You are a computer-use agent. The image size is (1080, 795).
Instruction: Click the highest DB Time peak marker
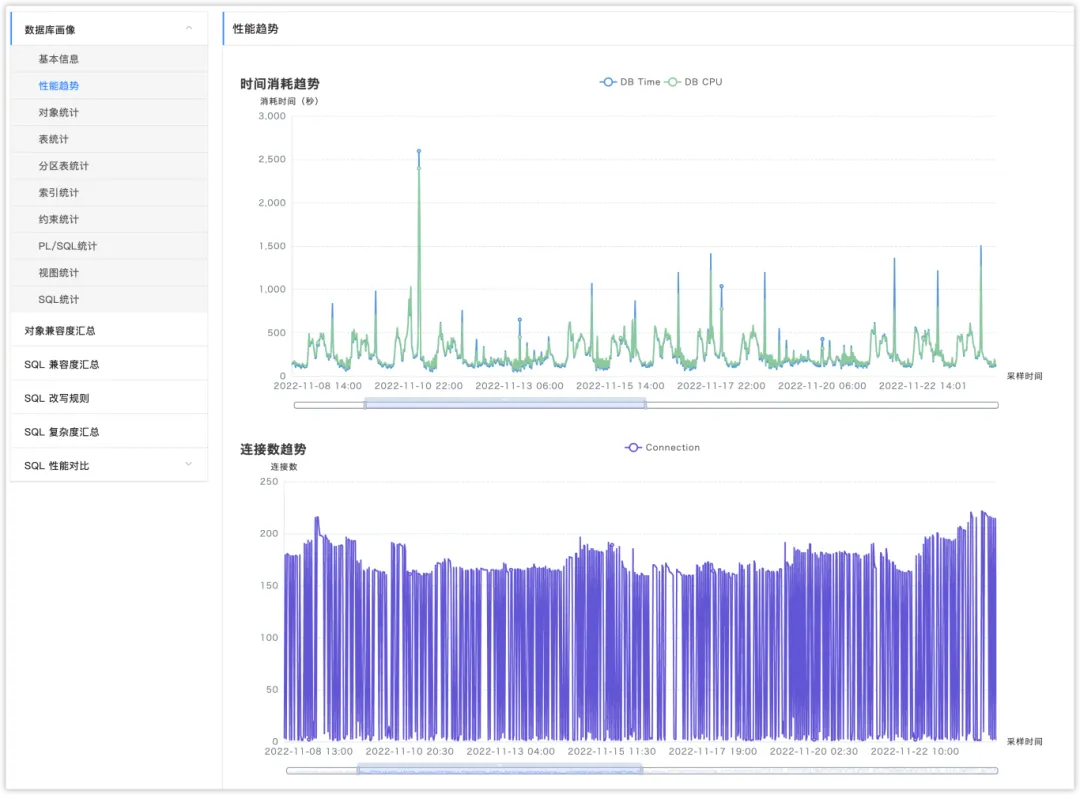coord(418,151)
